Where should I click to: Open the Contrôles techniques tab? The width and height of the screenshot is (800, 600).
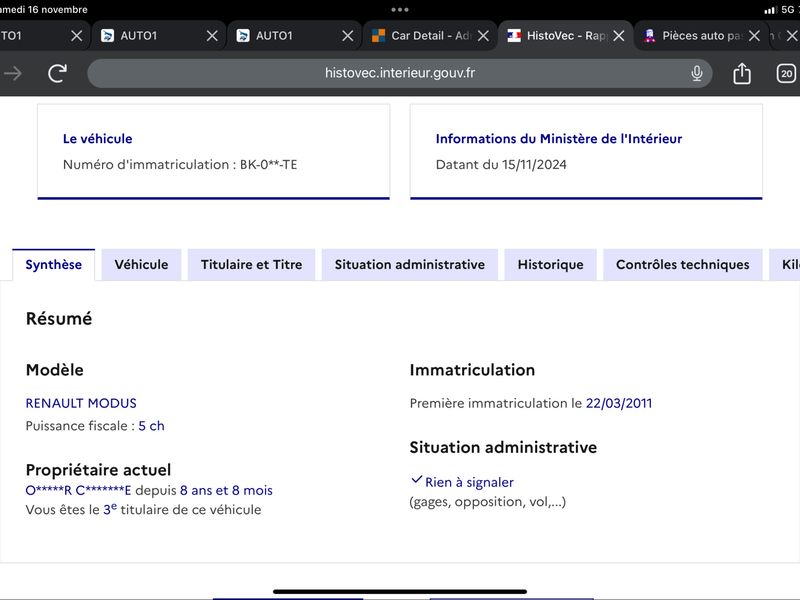[x=683, y=265]
